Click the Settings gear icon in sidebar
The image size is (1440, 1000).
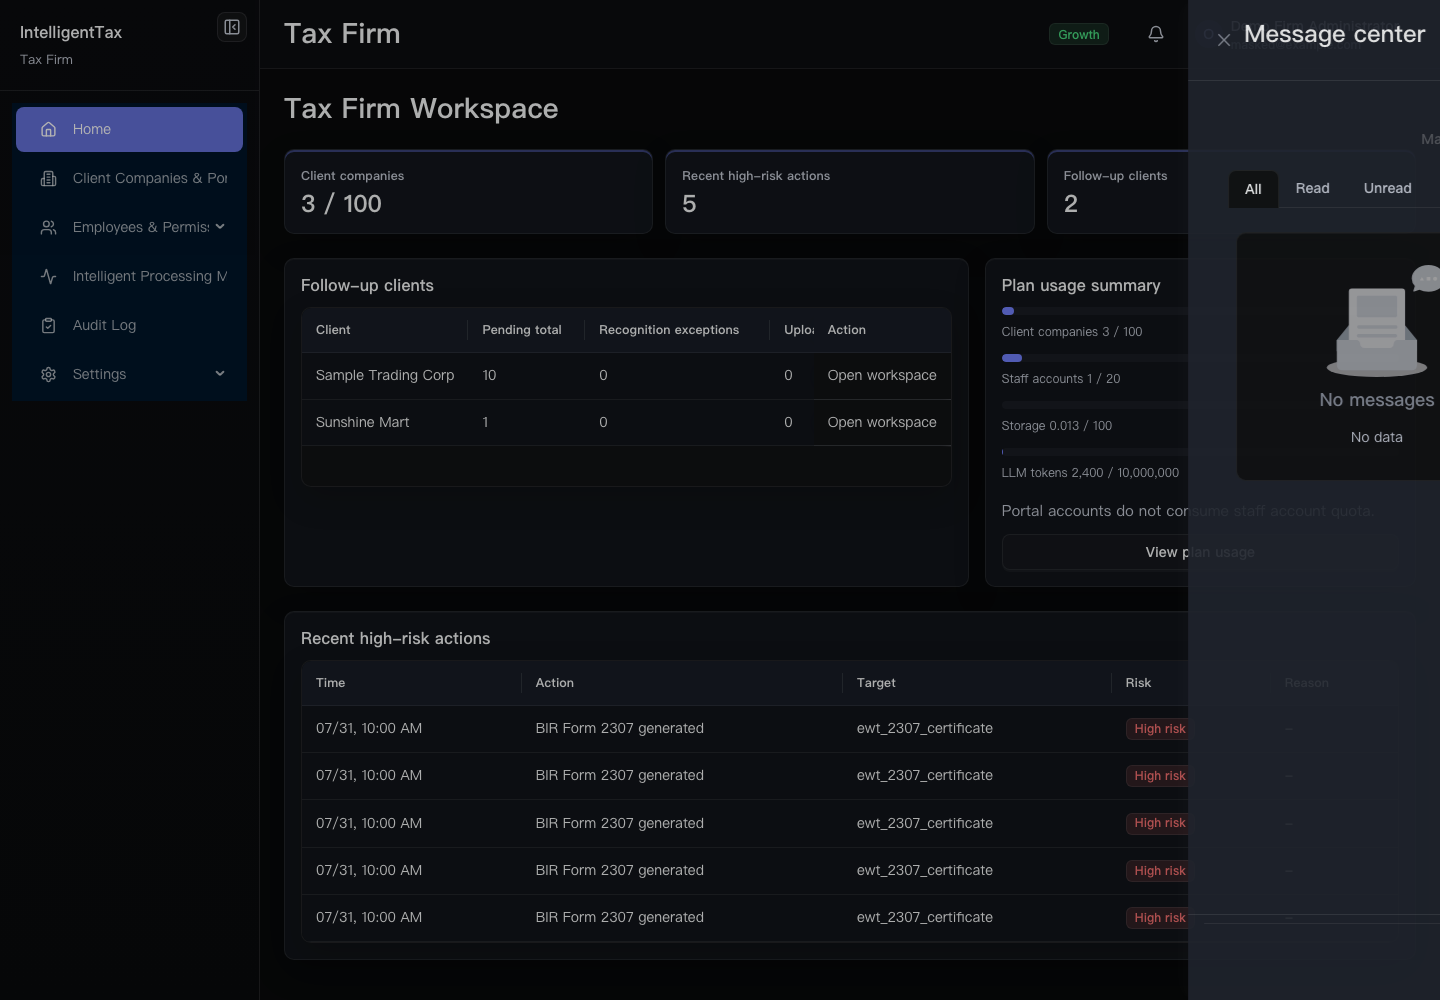tap(48, 374)
